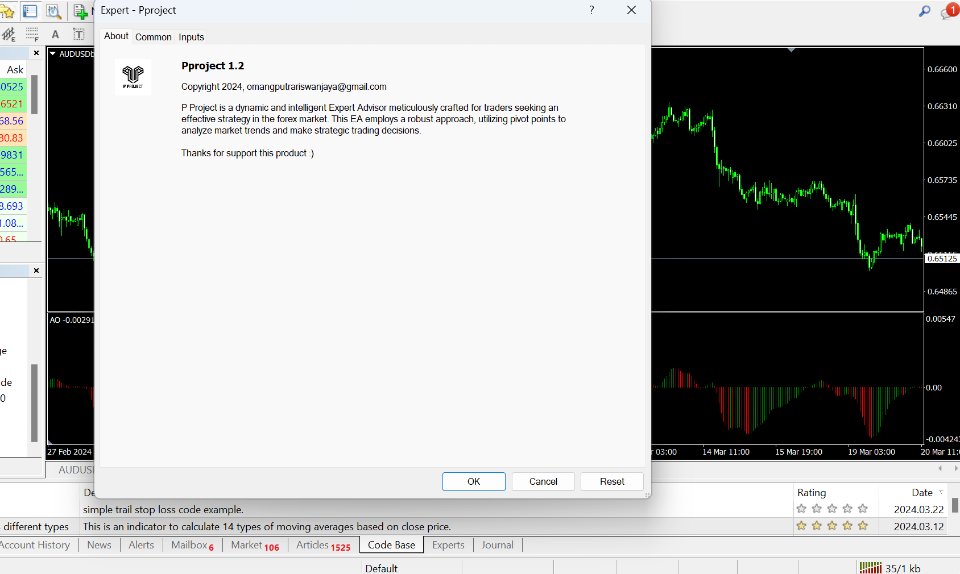Viewport: 960px width, 574px height.
Task: Click the 68.56 ask price row
Action: click(x=13, y=121)
